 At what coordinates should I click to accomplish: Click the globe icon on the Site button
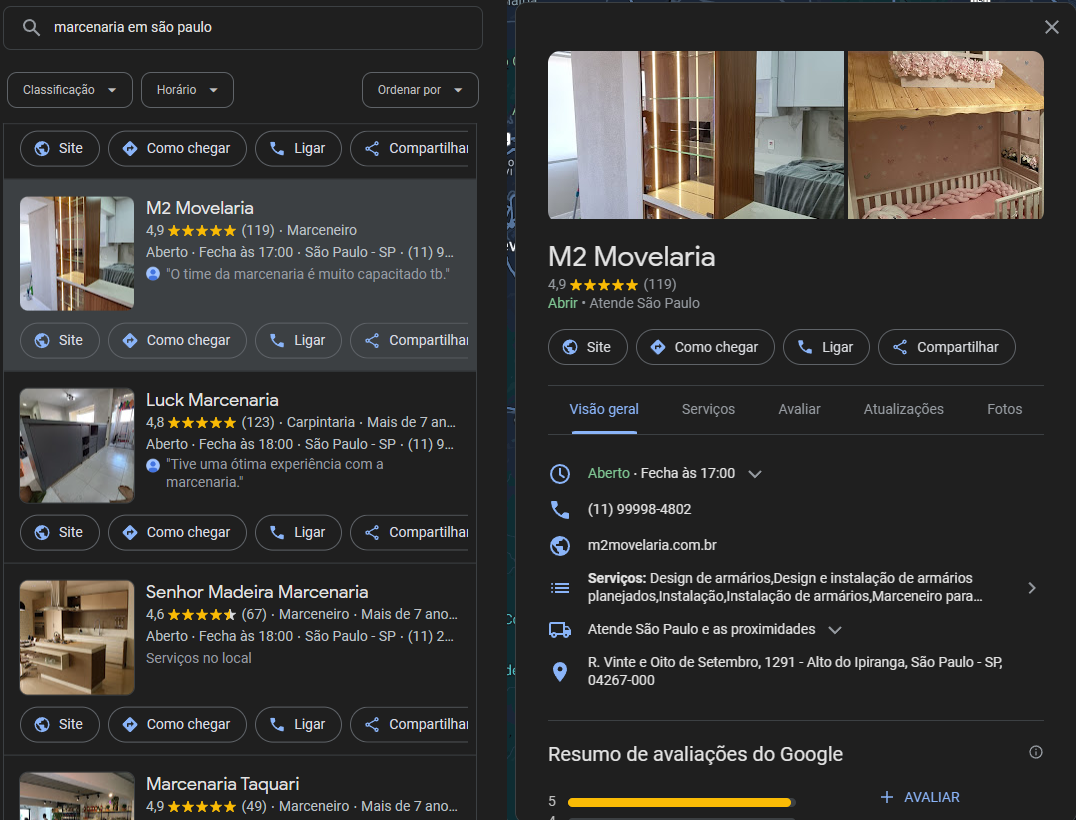coord(566,347)
